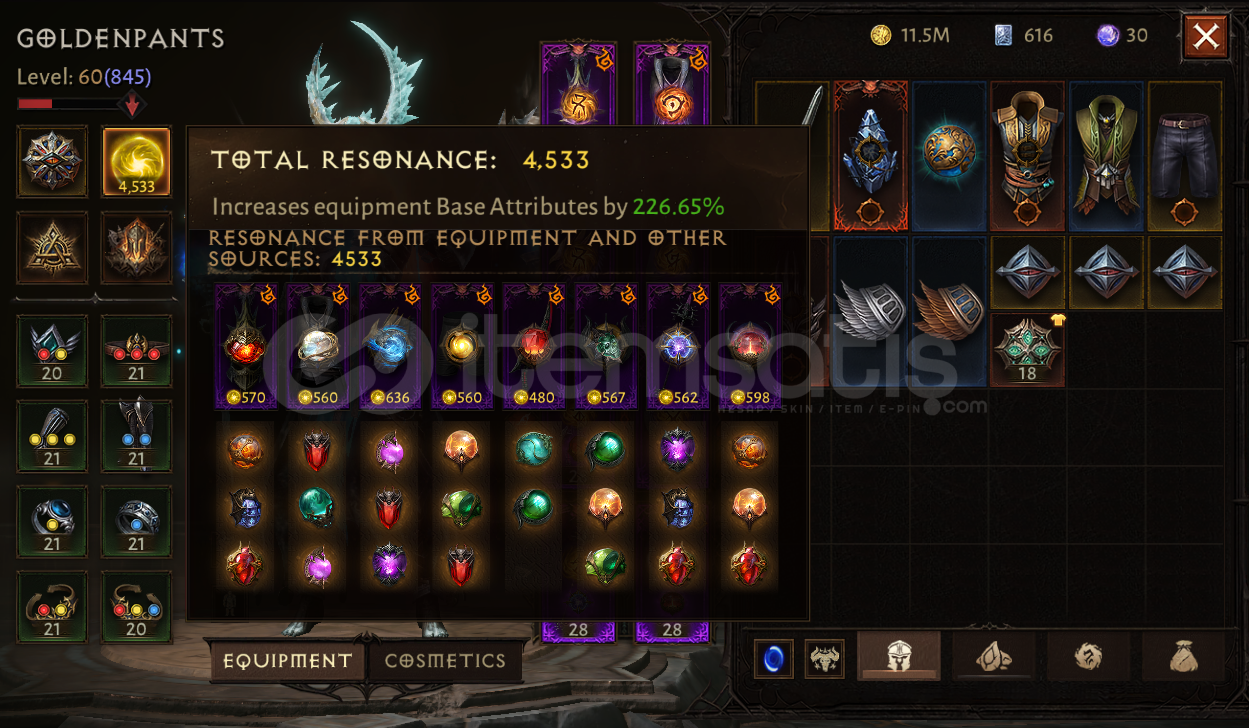The image size is (1249, 728).
Task: Select the black pants inventory item
Action: [x=1185, y=155]
